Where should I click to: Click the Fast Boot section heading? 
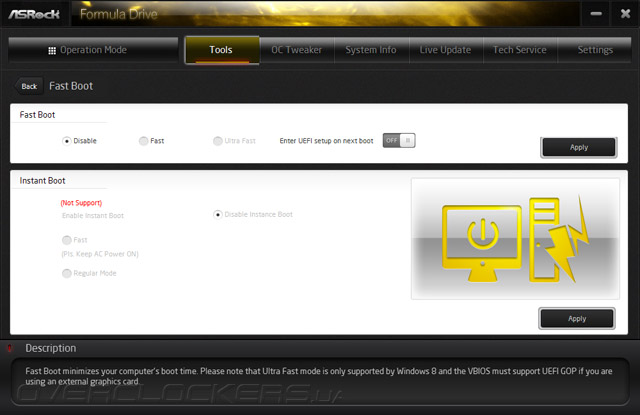point(37,115)
